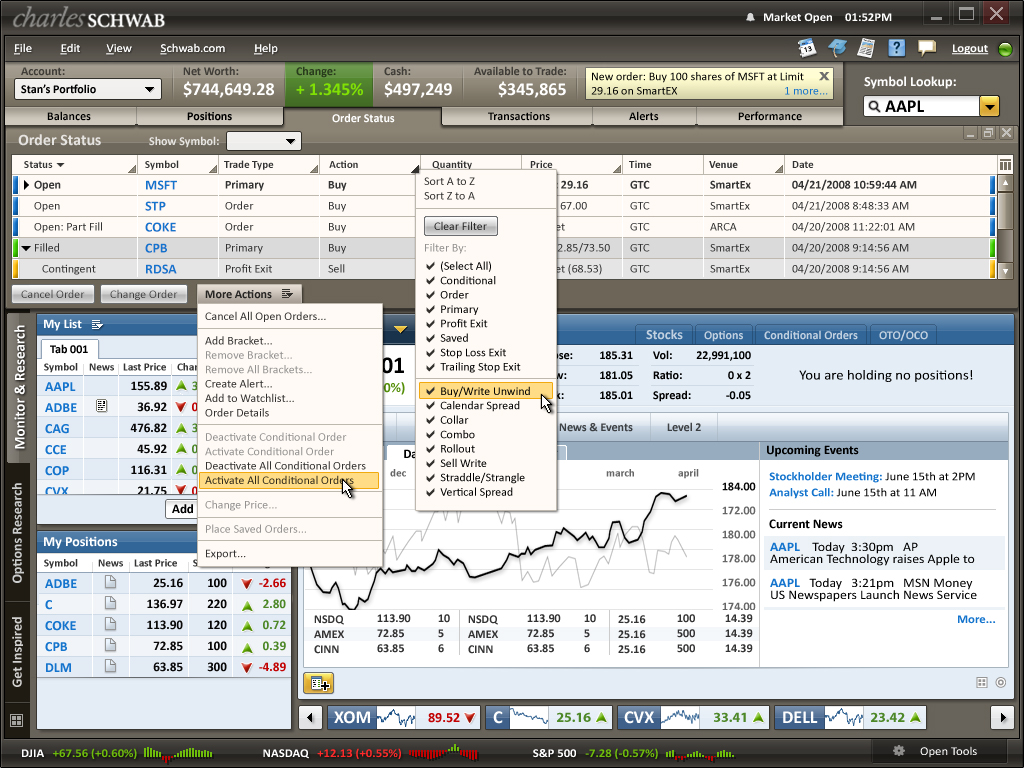Click the grid icon at bottom of sidebar
This screenshot has height=768, width=1024.
coord(17,720)
